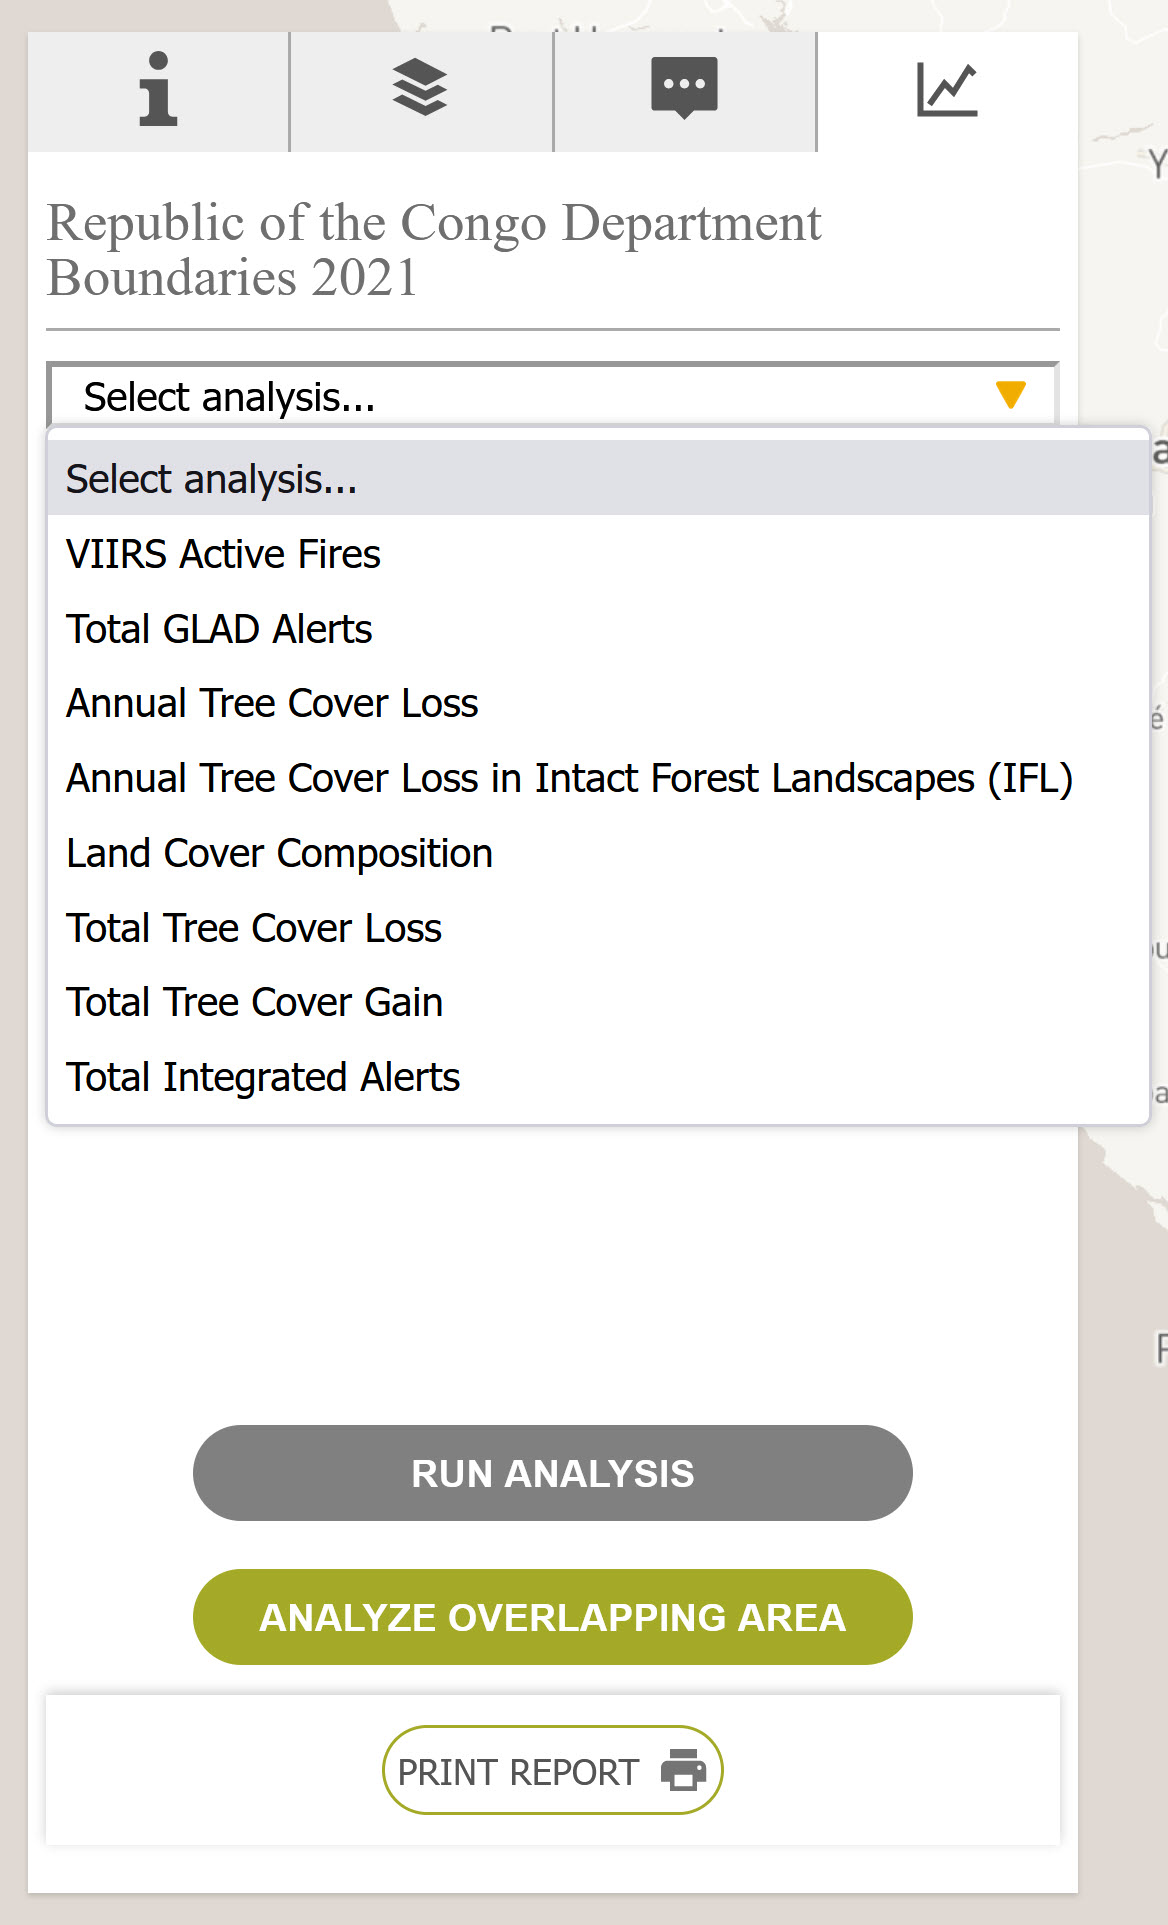Choose Land Cover Composition analysis

coord(279,854)
